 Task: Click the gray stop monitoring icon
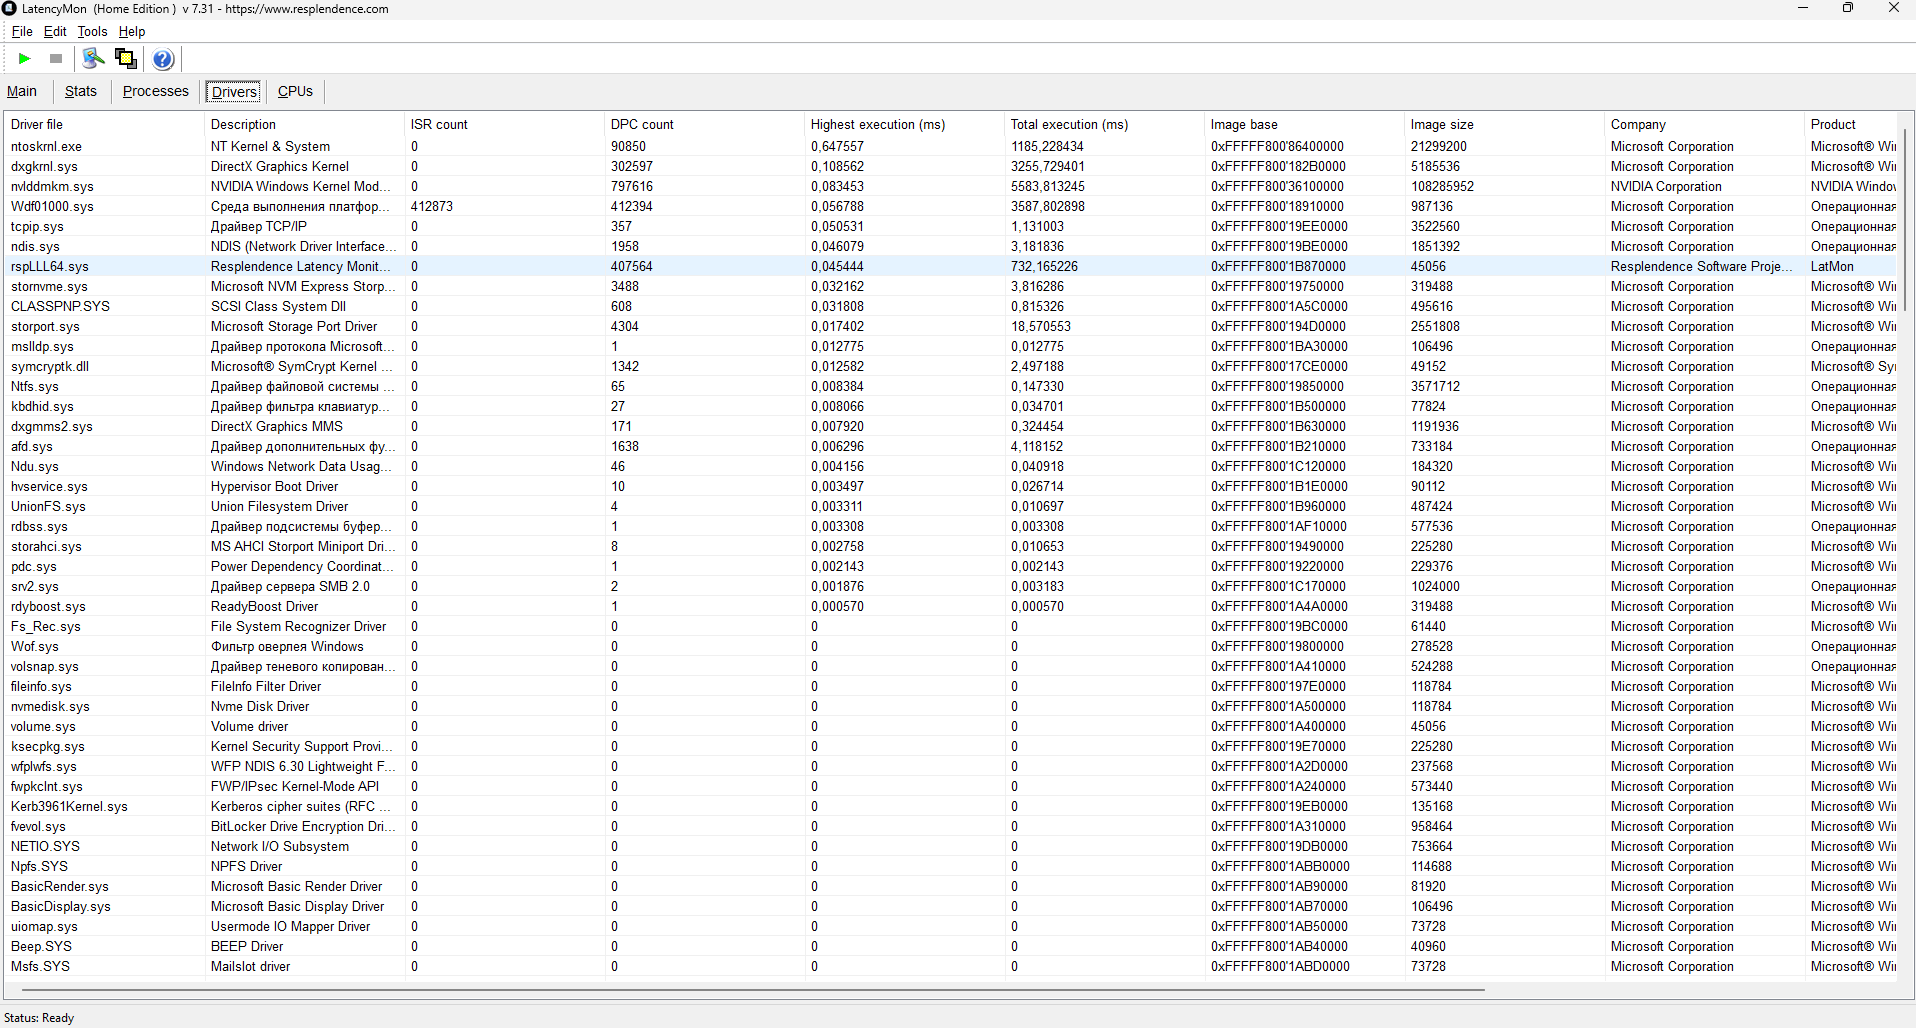pos(56,59)
